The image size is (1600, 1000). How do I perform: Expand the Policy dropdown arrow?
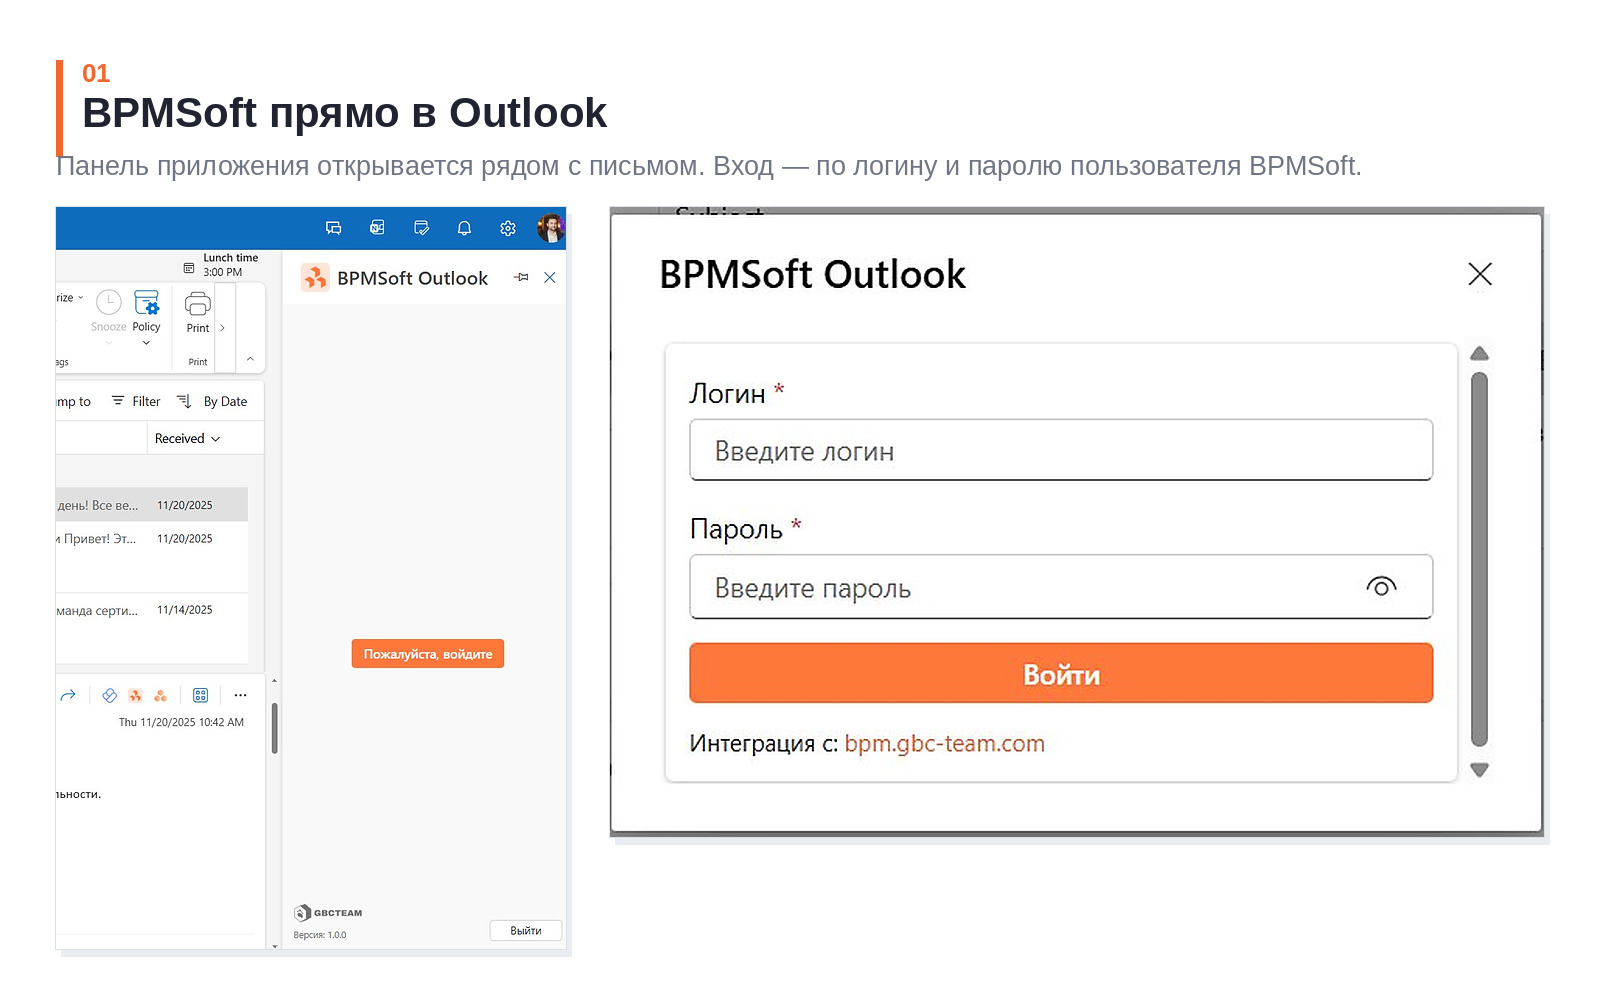[x=146, y=343]
